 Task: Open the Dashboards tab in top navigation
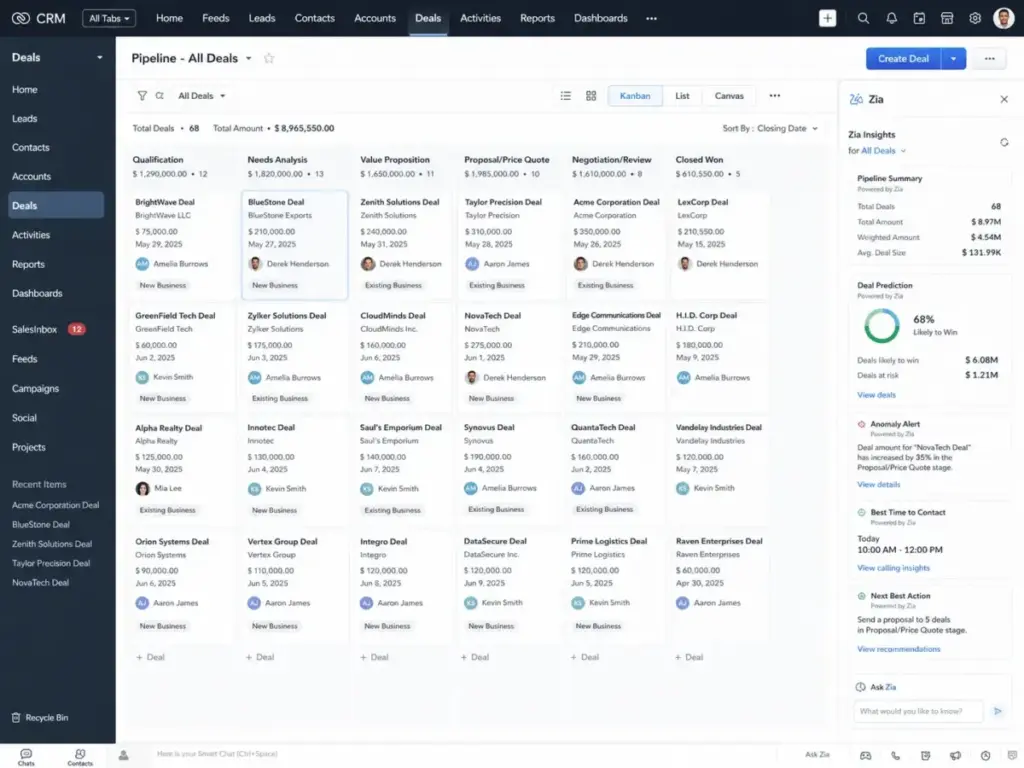tap(600, 18)
